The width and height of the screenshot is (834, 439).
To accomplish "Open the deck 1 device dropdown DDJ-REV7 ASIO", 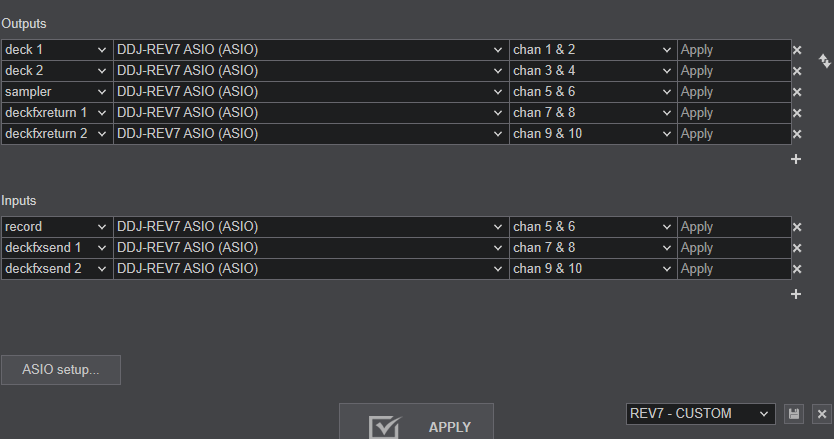I will pyautogui.click(x=311, y=49).
